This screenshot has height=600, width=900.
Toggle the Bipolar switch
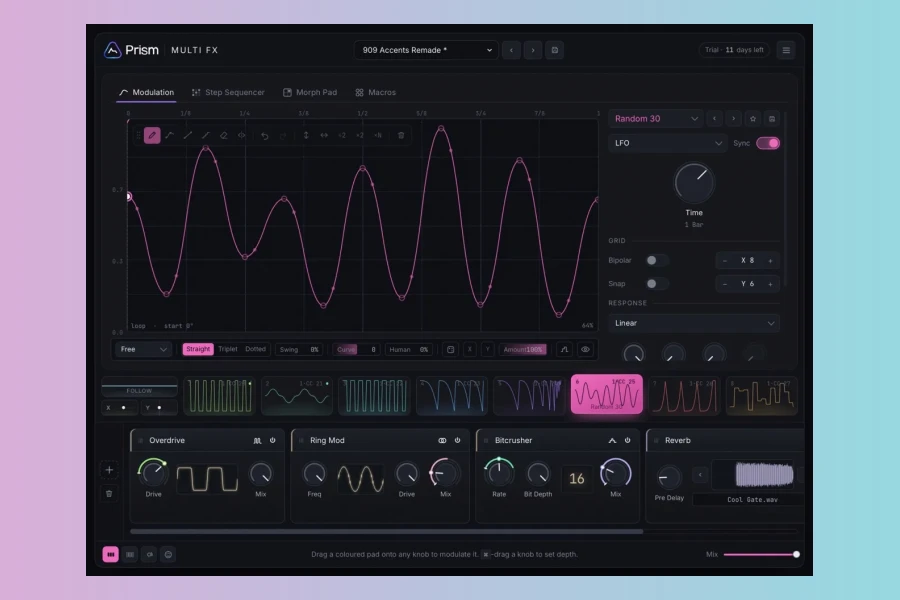pyautogui.click(x=657, y=261)
